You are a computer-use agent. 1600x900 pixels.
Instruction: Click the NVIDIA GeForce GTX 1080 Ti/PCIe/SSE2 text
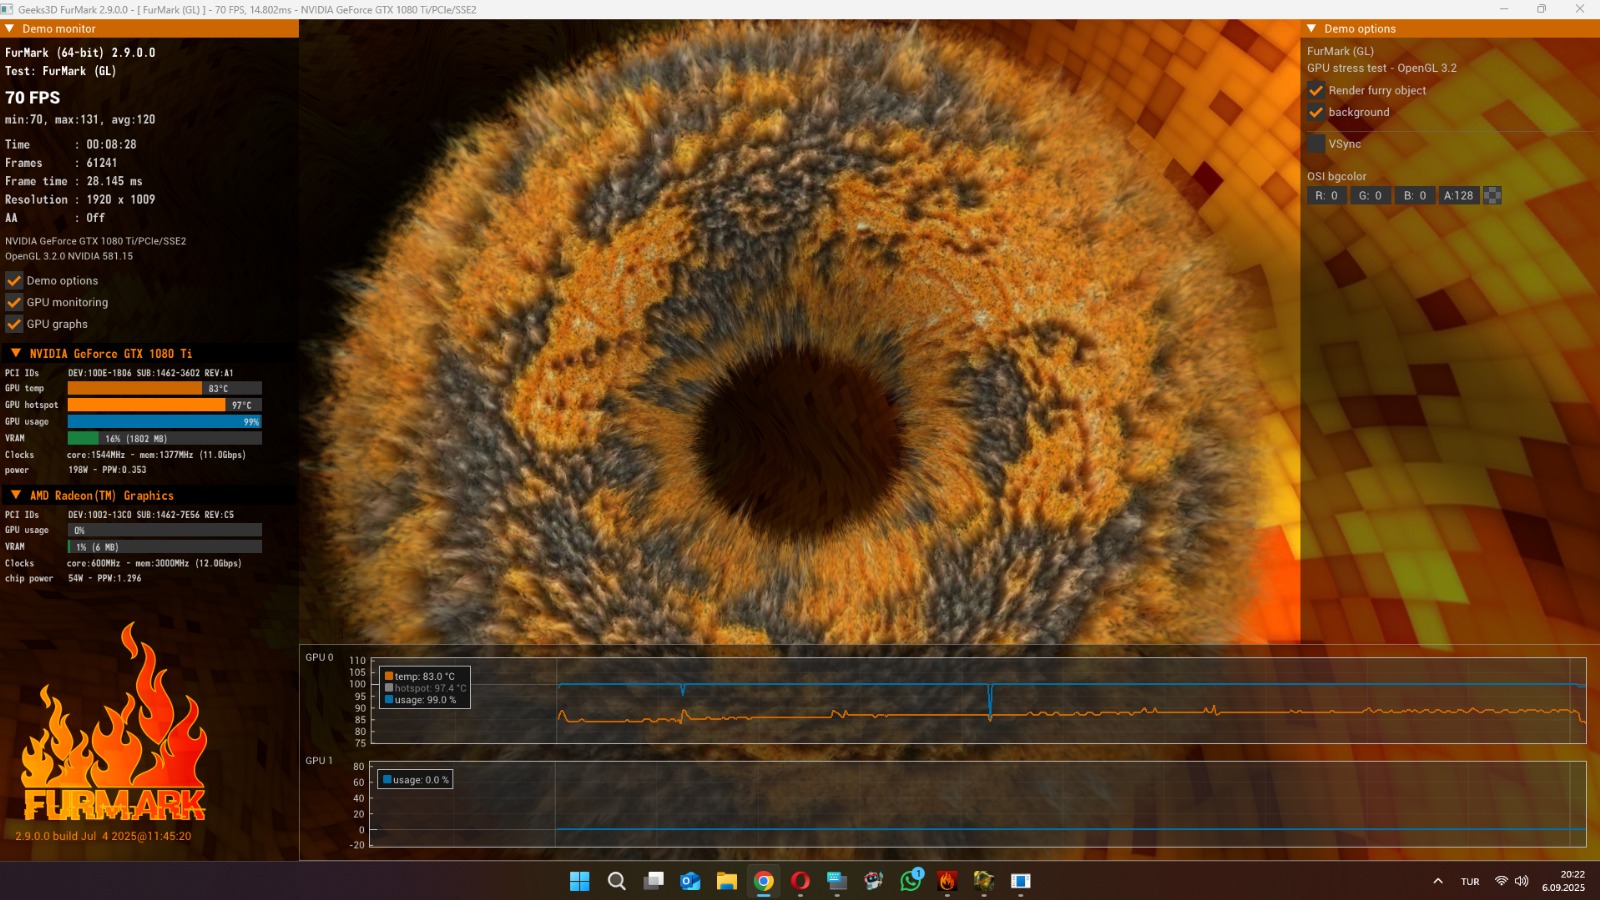(x=96, y=241)
